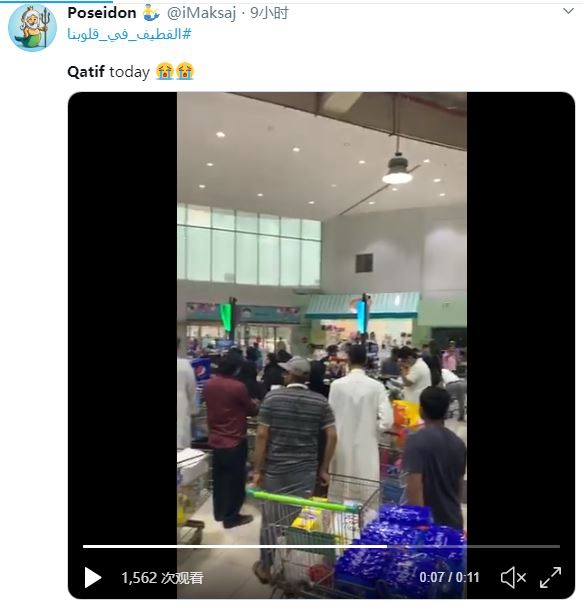Click the merman emoji beside Poseidon
Image resolution: width=583 pixels, height=611 pixels.
[x=151, y=13]
